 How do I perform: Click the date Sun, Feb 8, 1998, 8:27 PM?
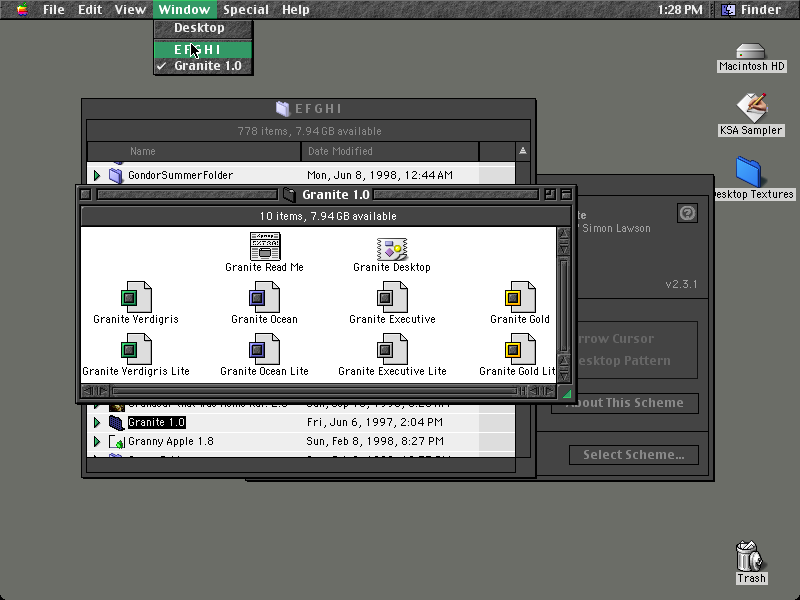pos(374,442)
